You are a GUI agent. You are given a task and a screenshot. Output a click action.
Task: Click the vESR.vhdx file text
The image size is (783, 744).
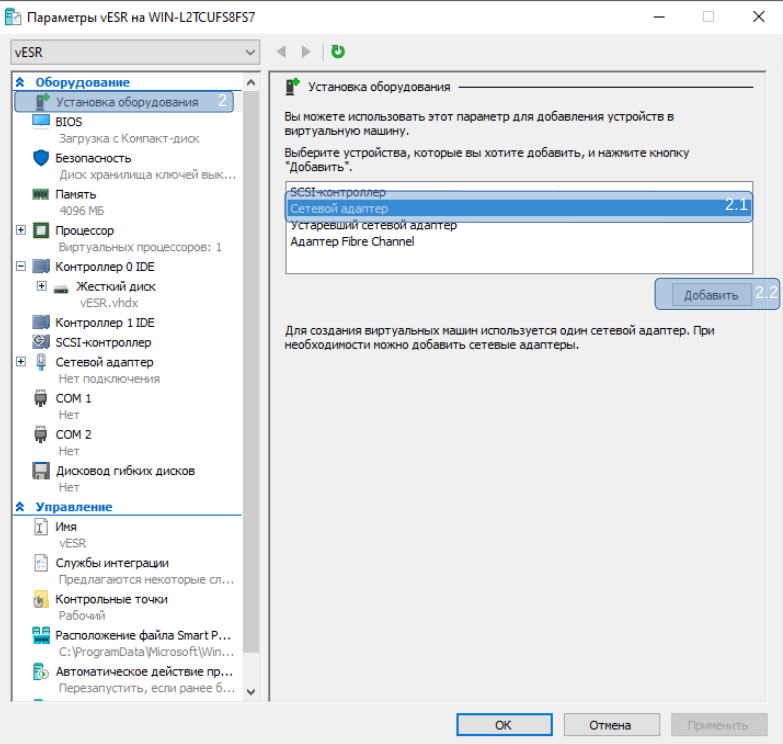tap(109, 303)
